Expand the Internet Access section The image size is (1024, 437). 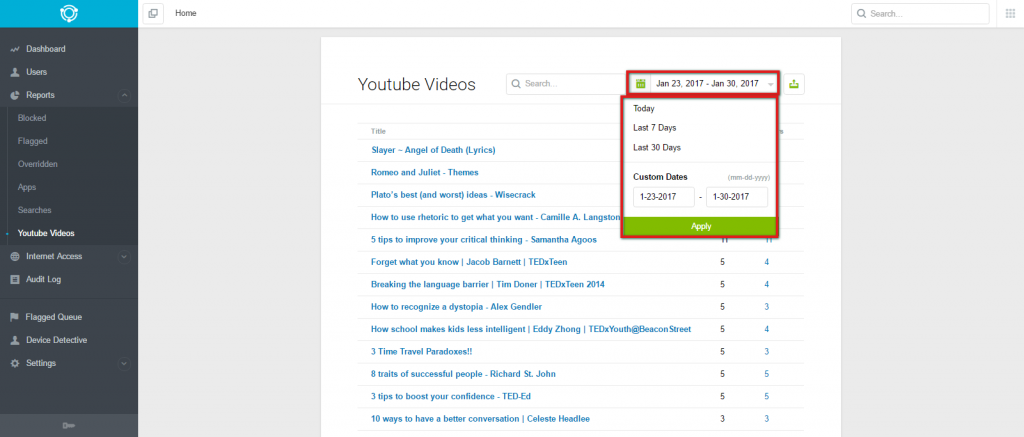[124, 257]
